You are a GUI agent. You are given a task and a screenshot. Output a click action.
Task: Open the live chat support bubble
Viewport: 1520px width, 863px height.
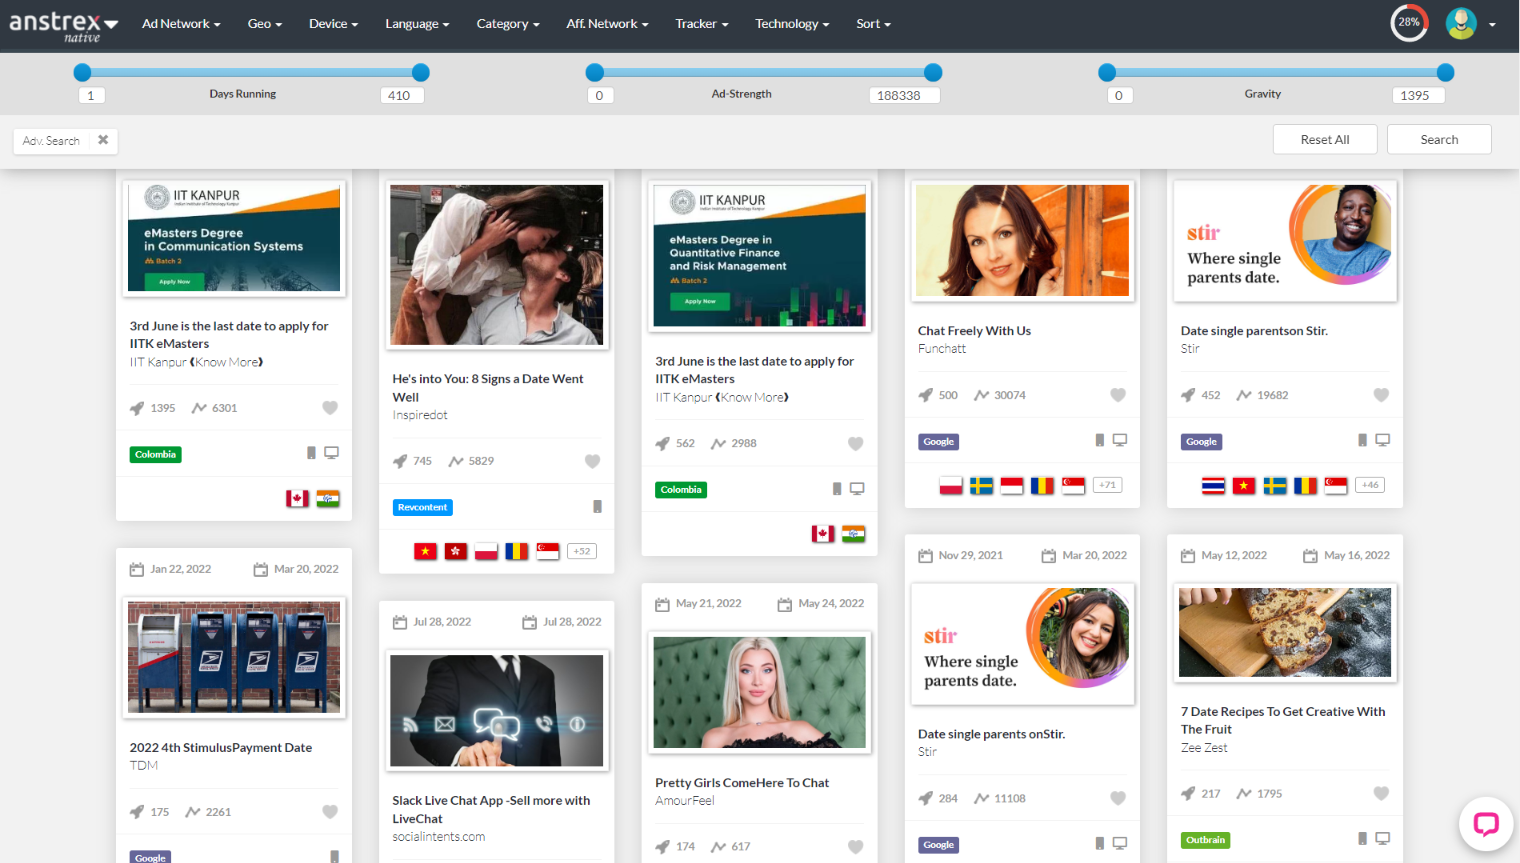(x=1486, y=824)
